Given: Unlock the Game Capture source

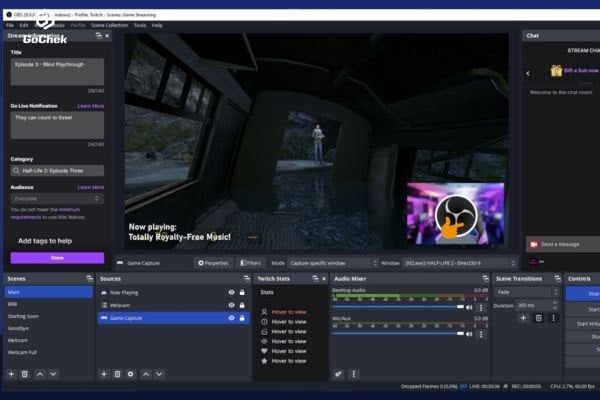Looking at the screenshot, I should pyautogui.click(x=242, y=318).
